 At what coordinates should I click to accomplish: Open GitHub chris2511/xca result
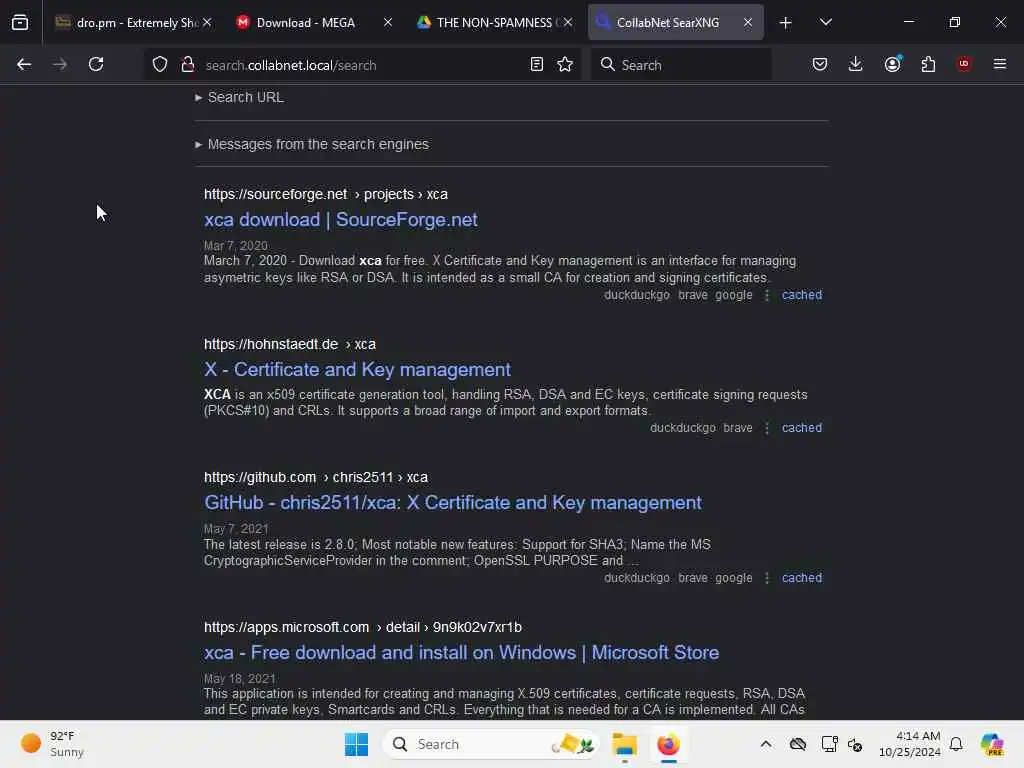click(x=453, y=503)
